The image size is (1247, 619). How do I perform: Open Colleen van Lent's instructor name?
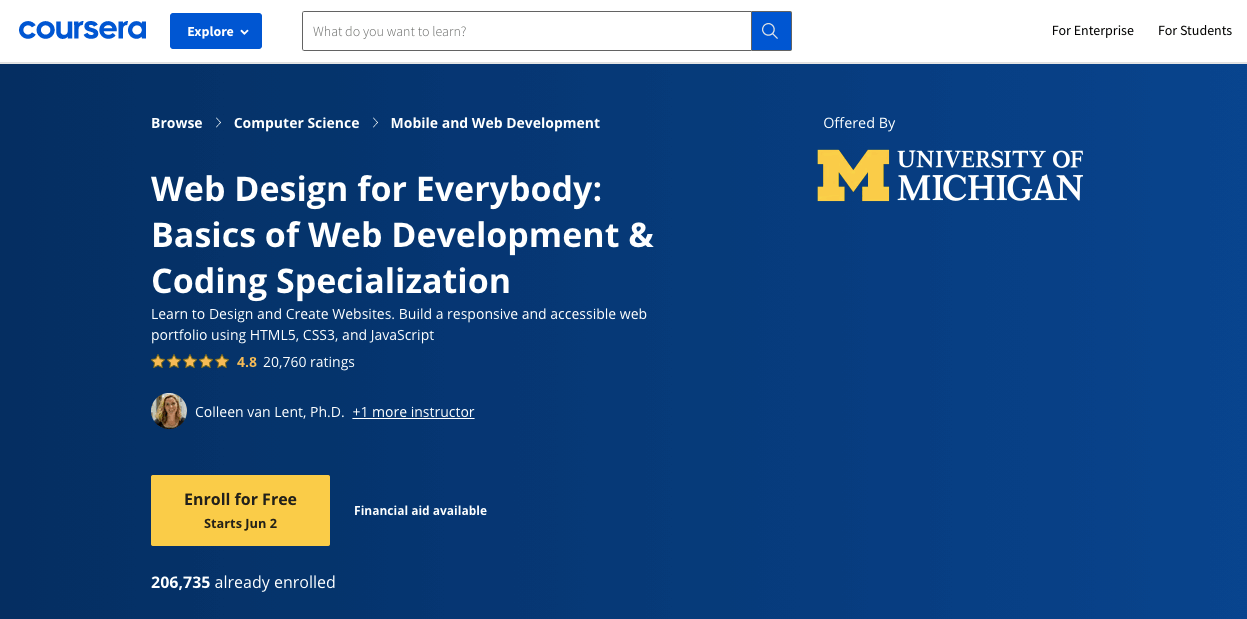pos(269,412)
